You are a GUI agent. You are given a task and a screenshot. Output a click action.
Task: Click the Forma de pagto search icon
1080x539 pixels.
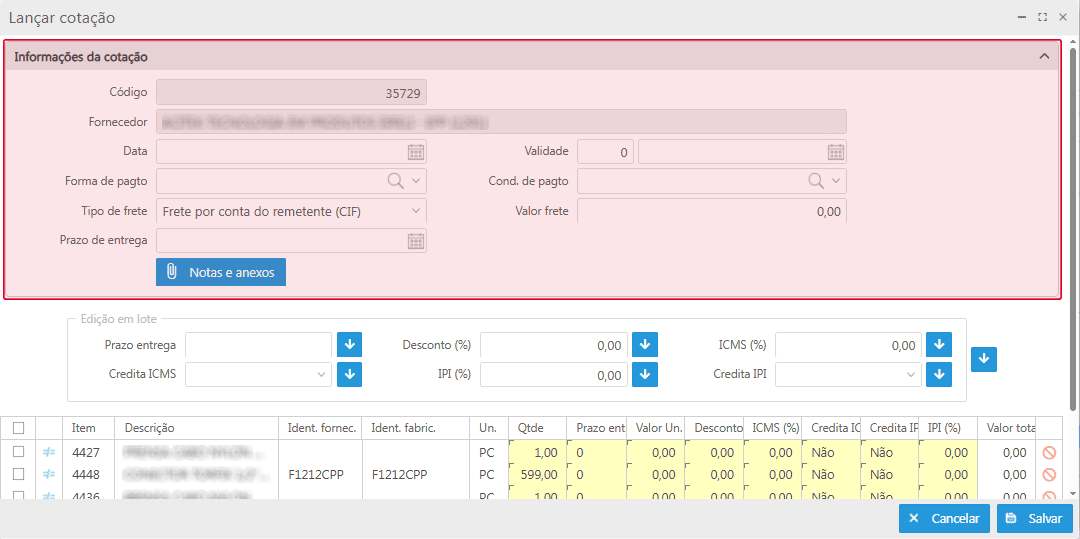pyautogui.click(x=396, y=181)
